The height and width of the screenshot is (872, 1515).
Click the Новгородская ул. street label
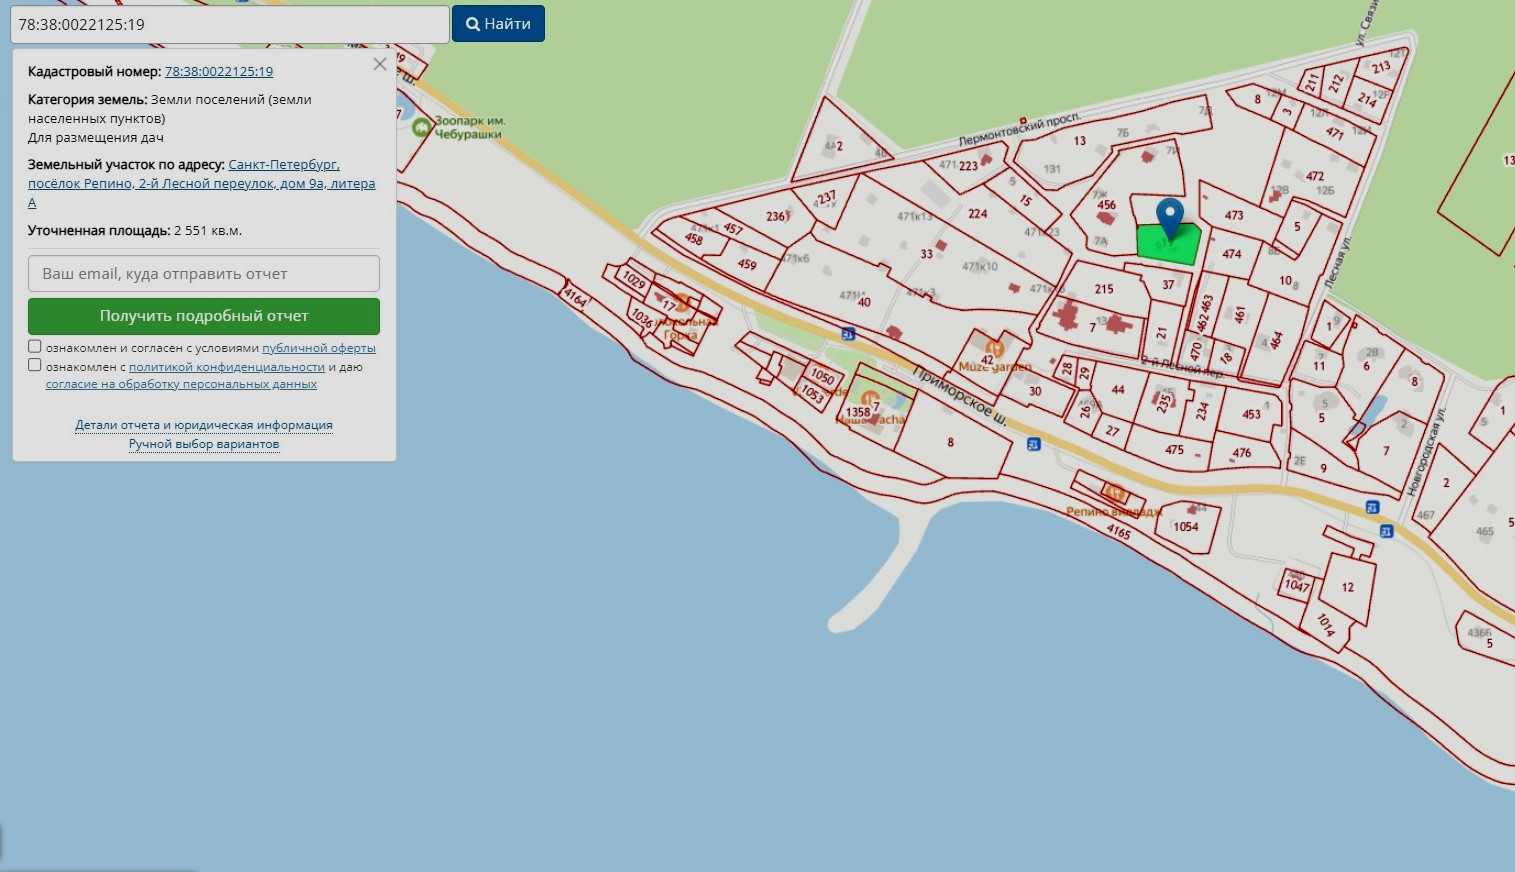[x=1426, y=452]
